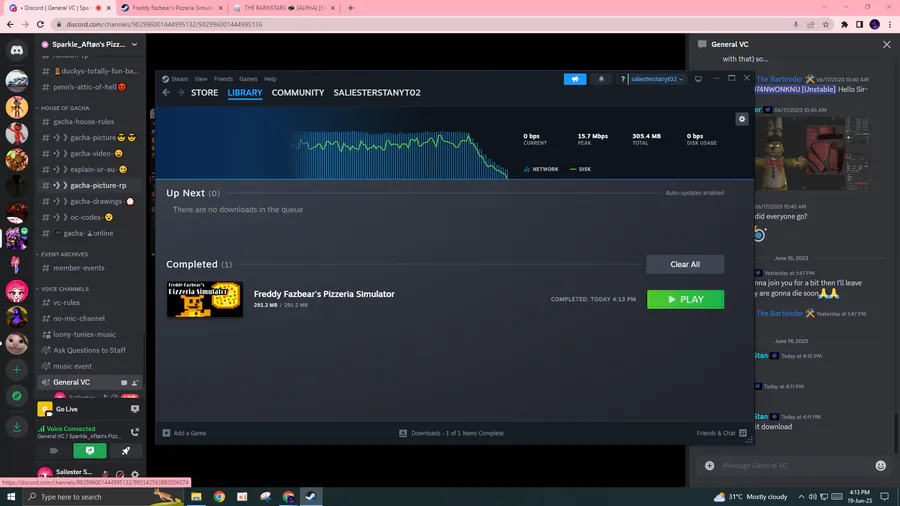The width and height of the screenshot is (900, 506).
Task: Open Help menu in Steam
Action: [x=270, y=79]
